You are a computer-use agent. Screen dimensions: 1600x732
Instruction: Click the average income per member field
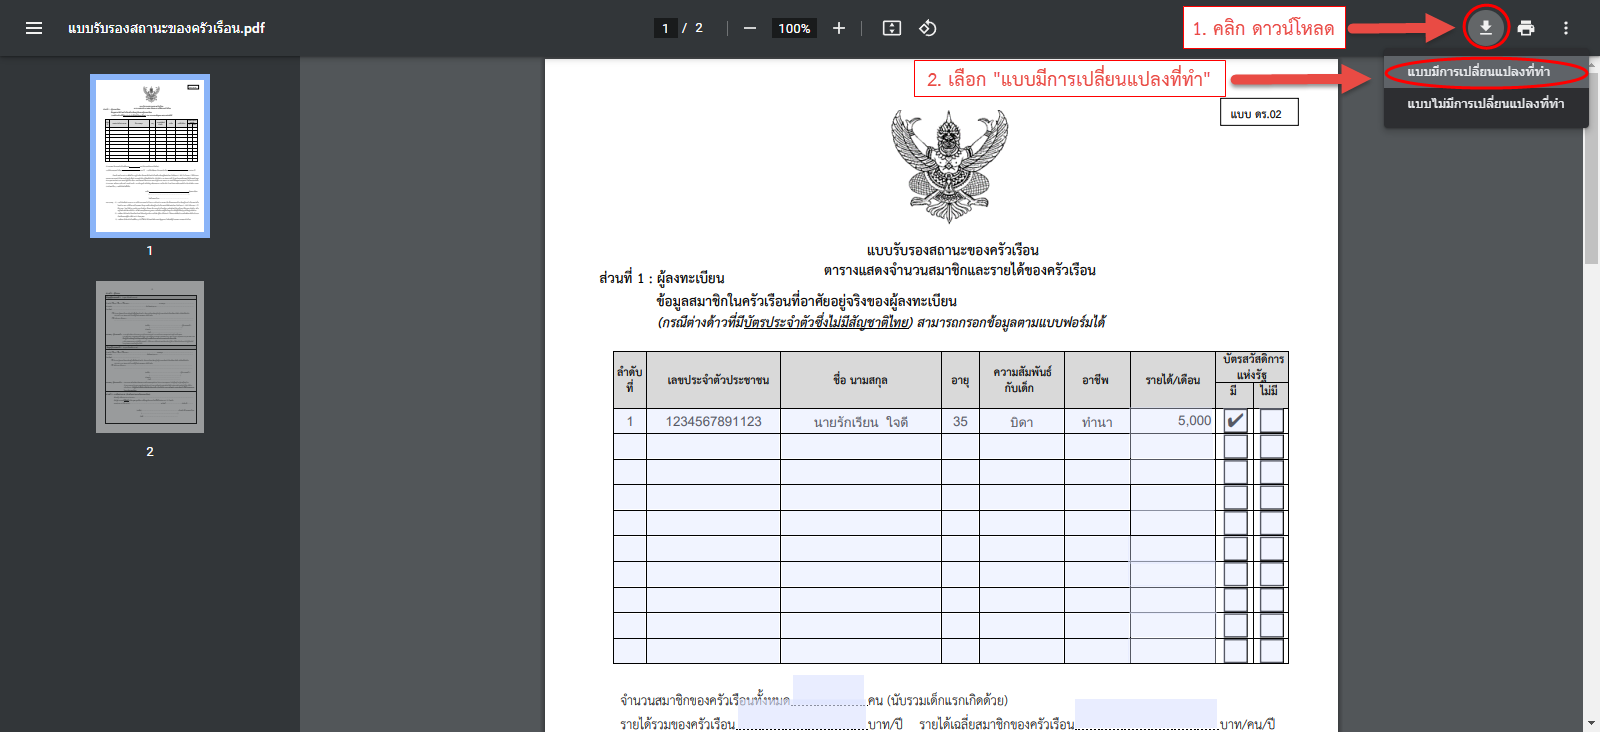coord(1146,714)
